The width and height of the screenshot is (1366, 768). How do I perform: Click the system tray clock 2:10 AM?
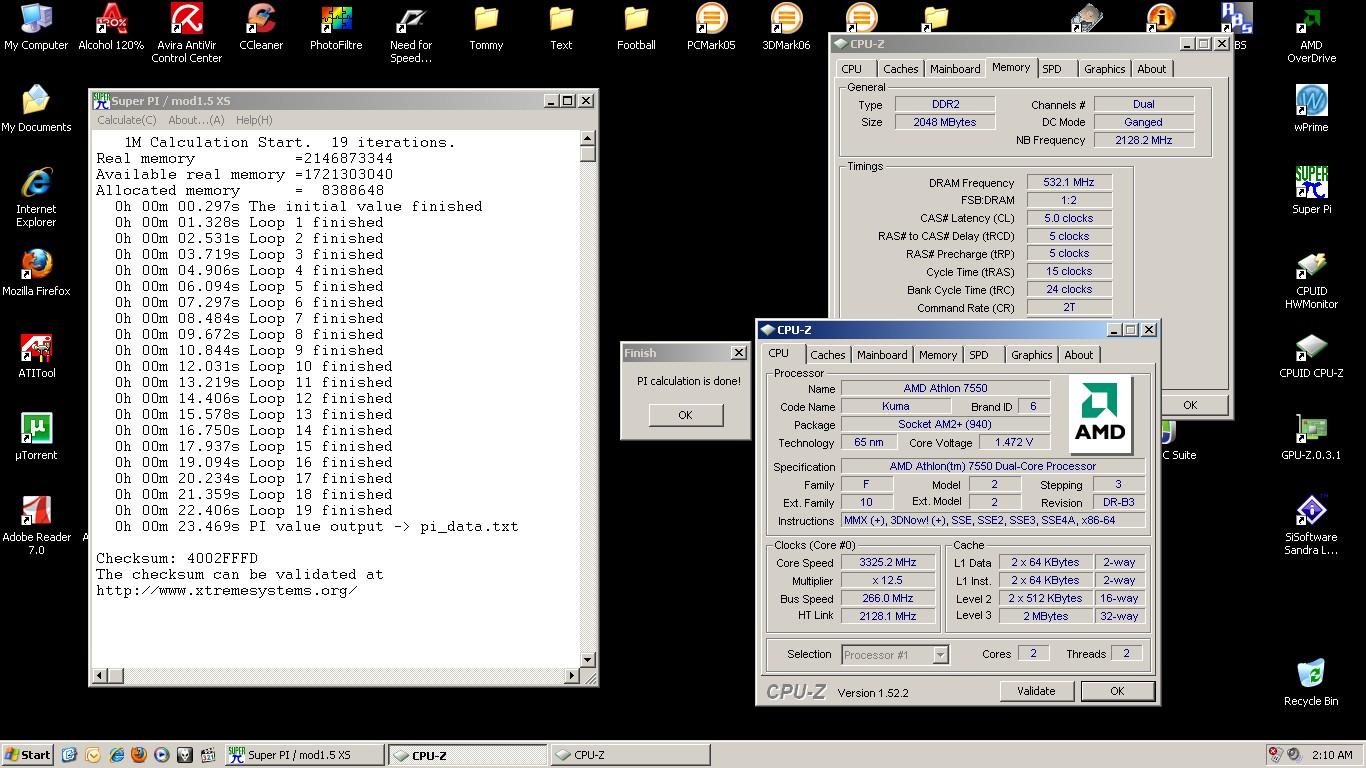[x=1331, y=755]
